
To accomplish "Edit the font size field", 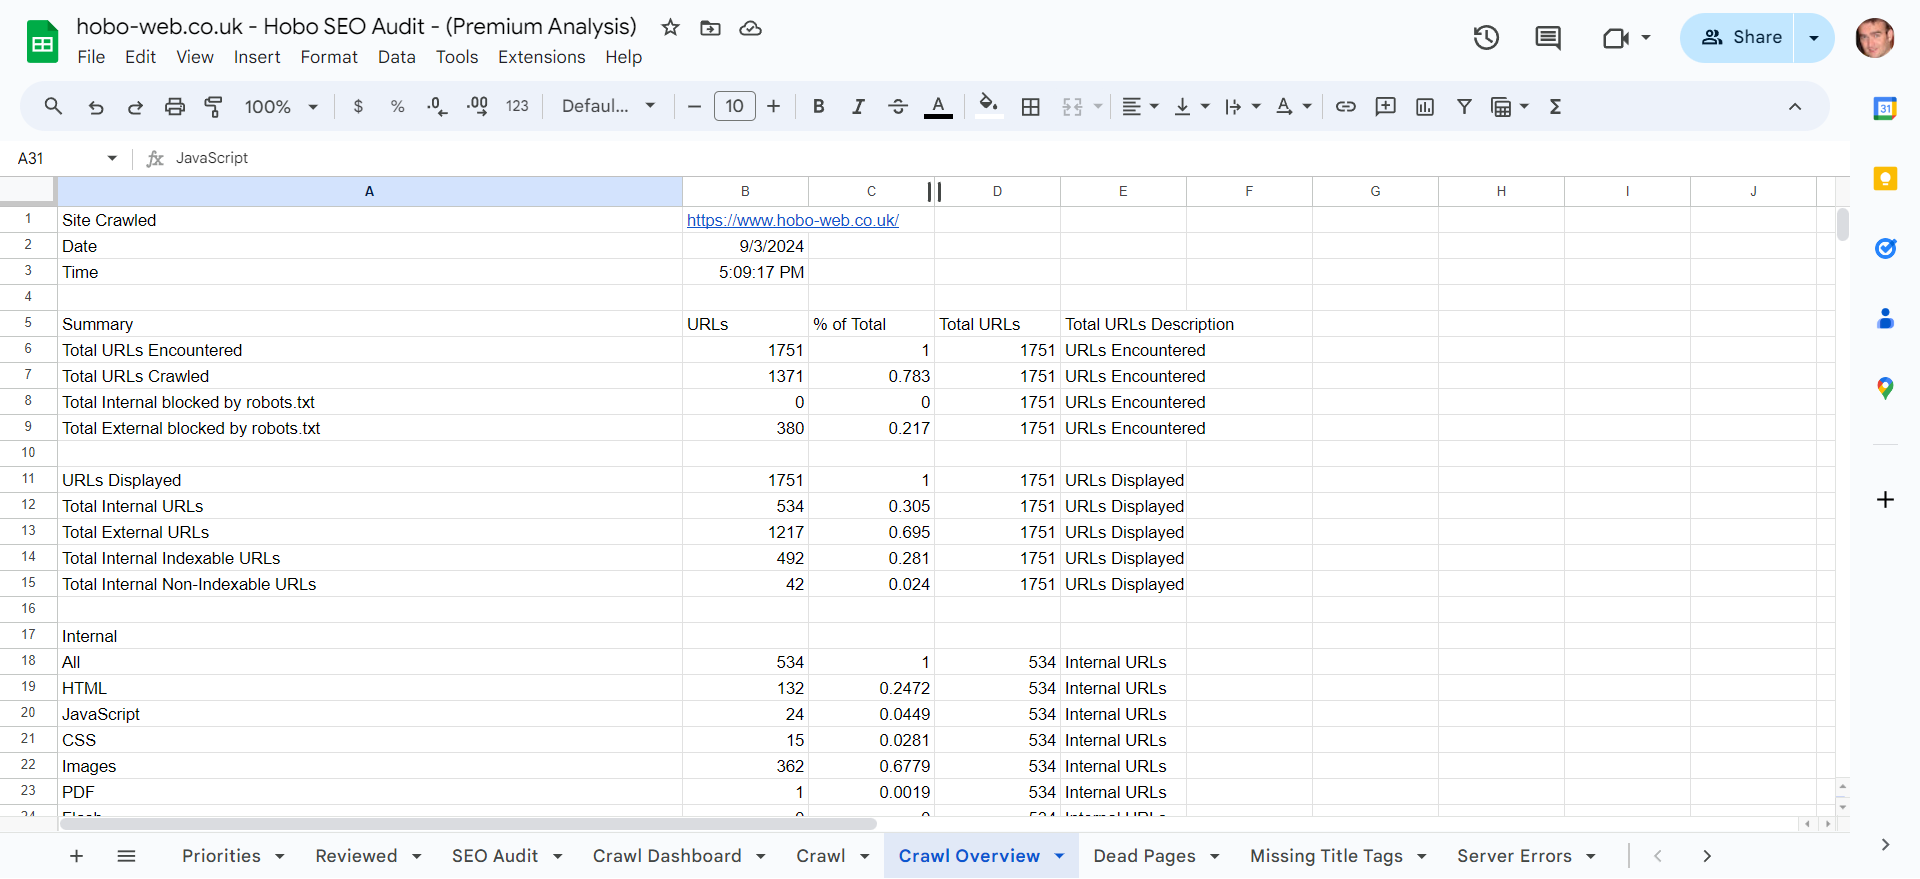I will coord(735,106).
